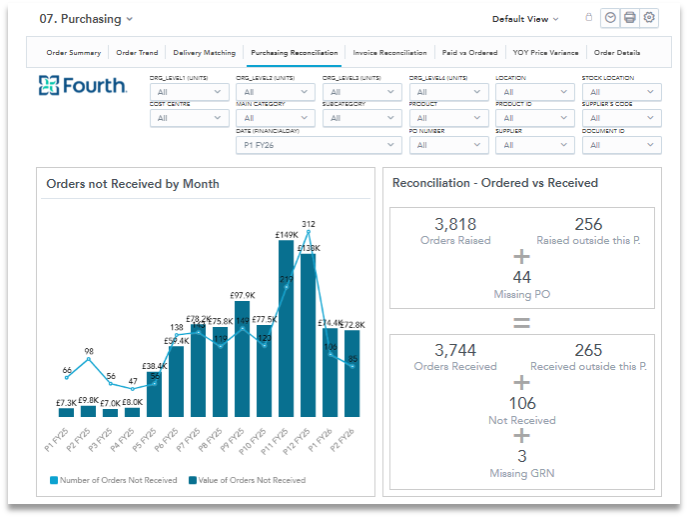Click the plus sign above Missing PO
The image size is (688, 518).
[522, 257]
